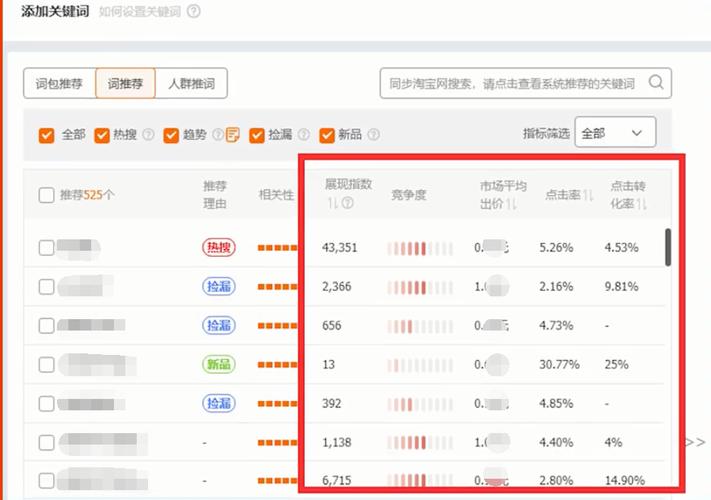Click the 展现指数 column header
Screen dimensions: 711x500
click(x=348, y=184)
